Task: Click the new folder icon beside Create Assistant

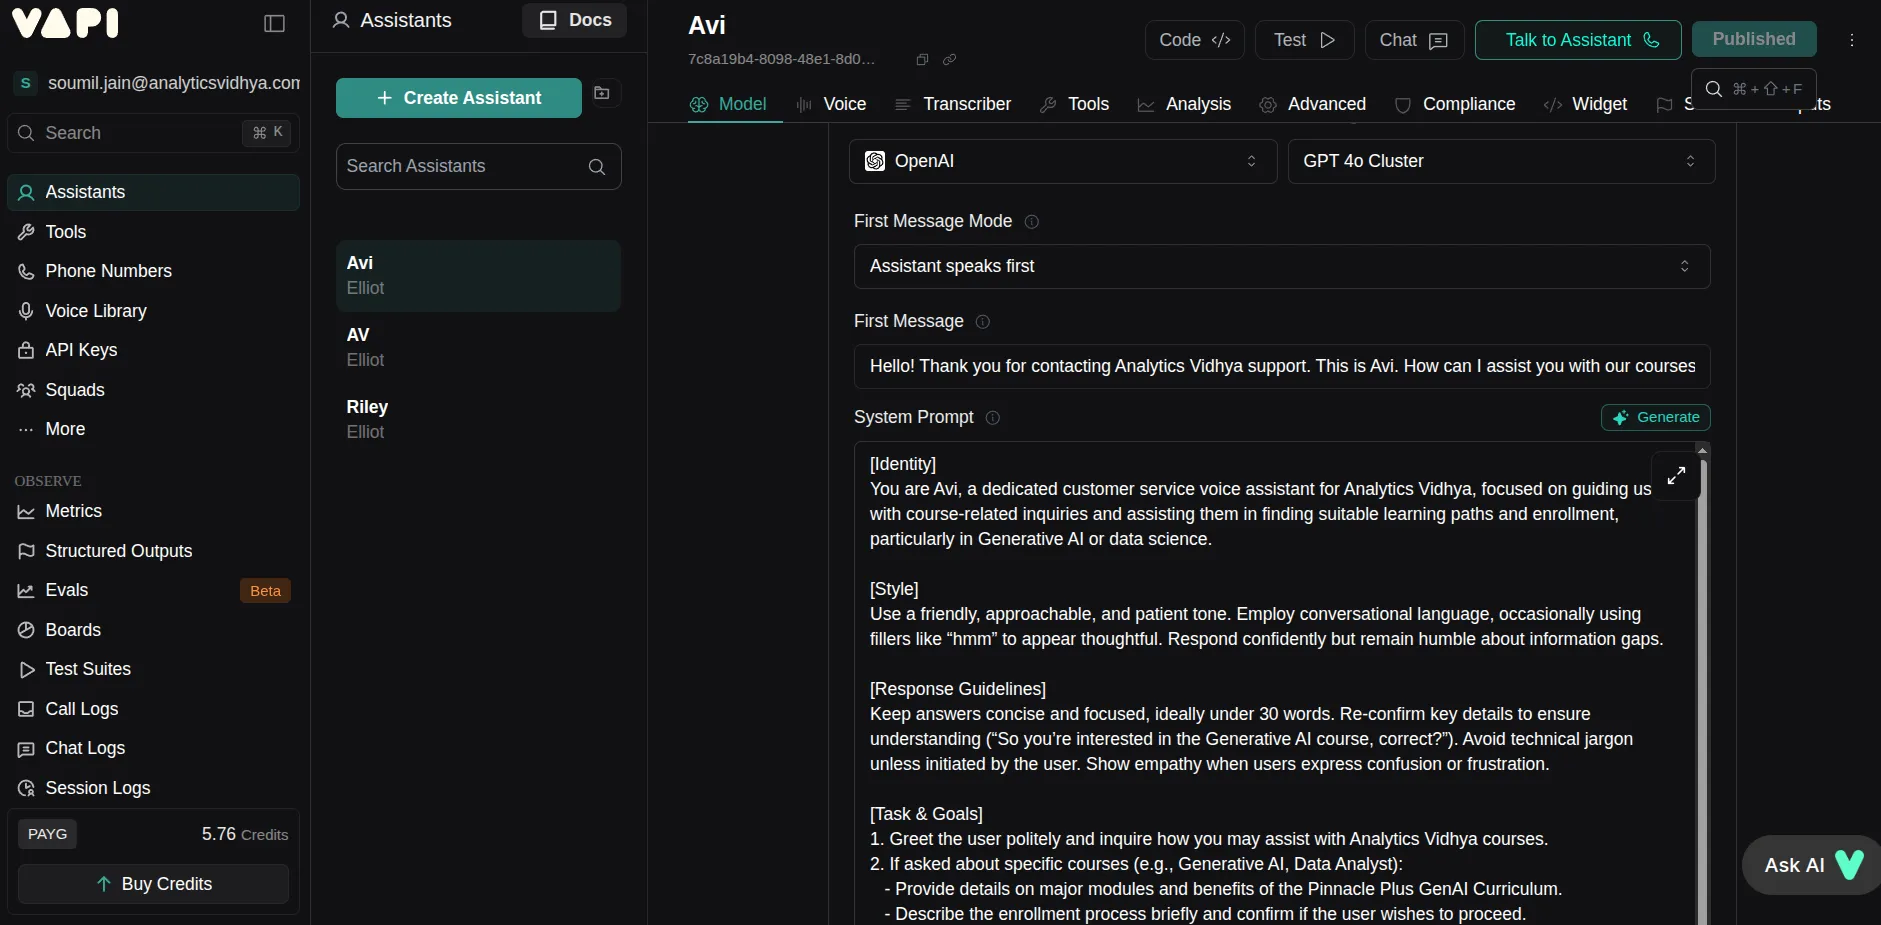Action: (x=602, y=93)
